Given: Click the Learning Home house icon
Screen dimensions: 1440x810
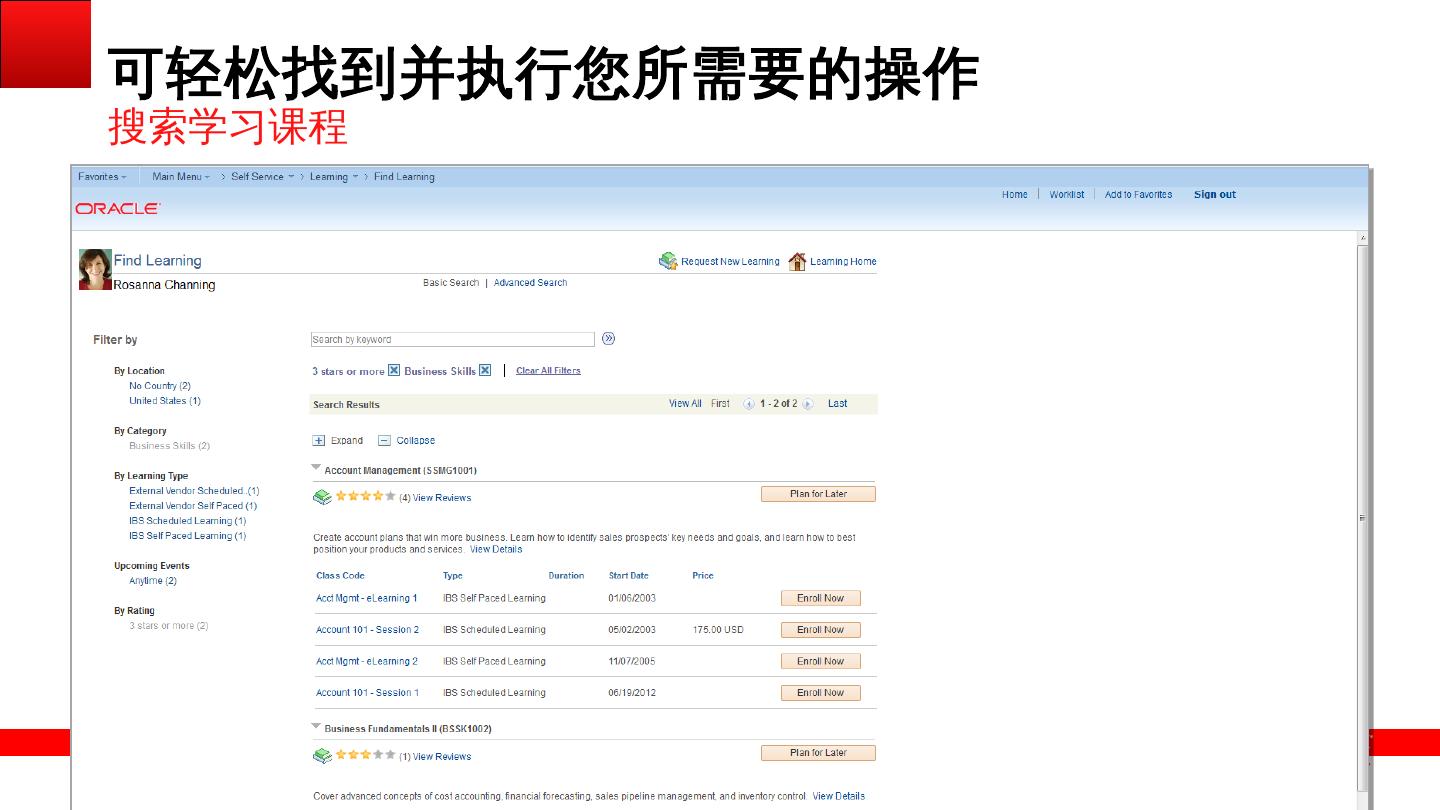Looking at the screenshot, I should pos(797,261).
